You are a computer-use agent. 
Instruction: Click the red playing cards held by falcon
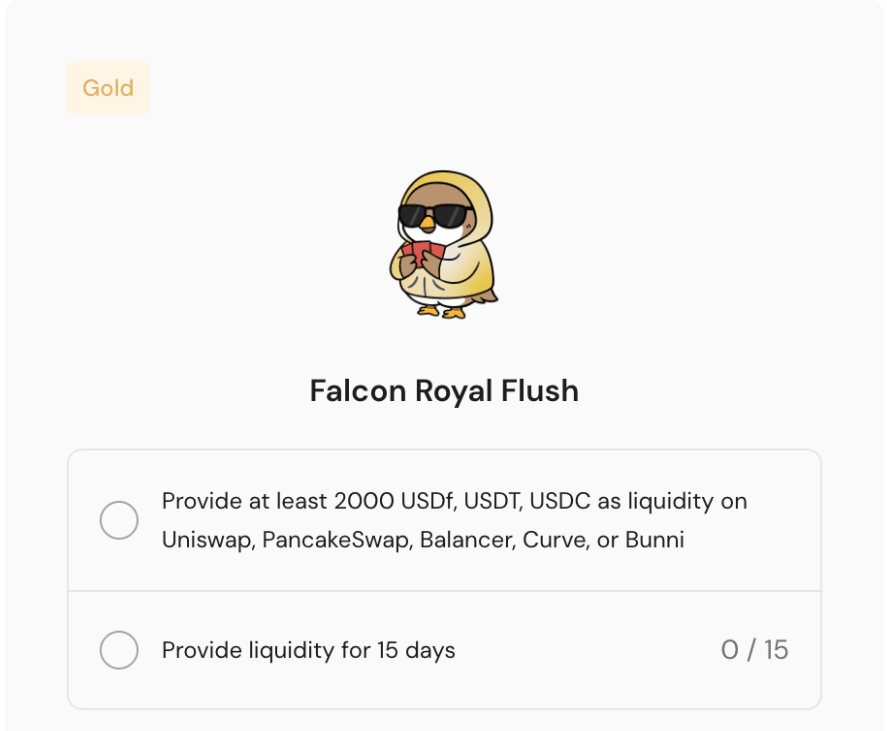click(x=421, y=253)
